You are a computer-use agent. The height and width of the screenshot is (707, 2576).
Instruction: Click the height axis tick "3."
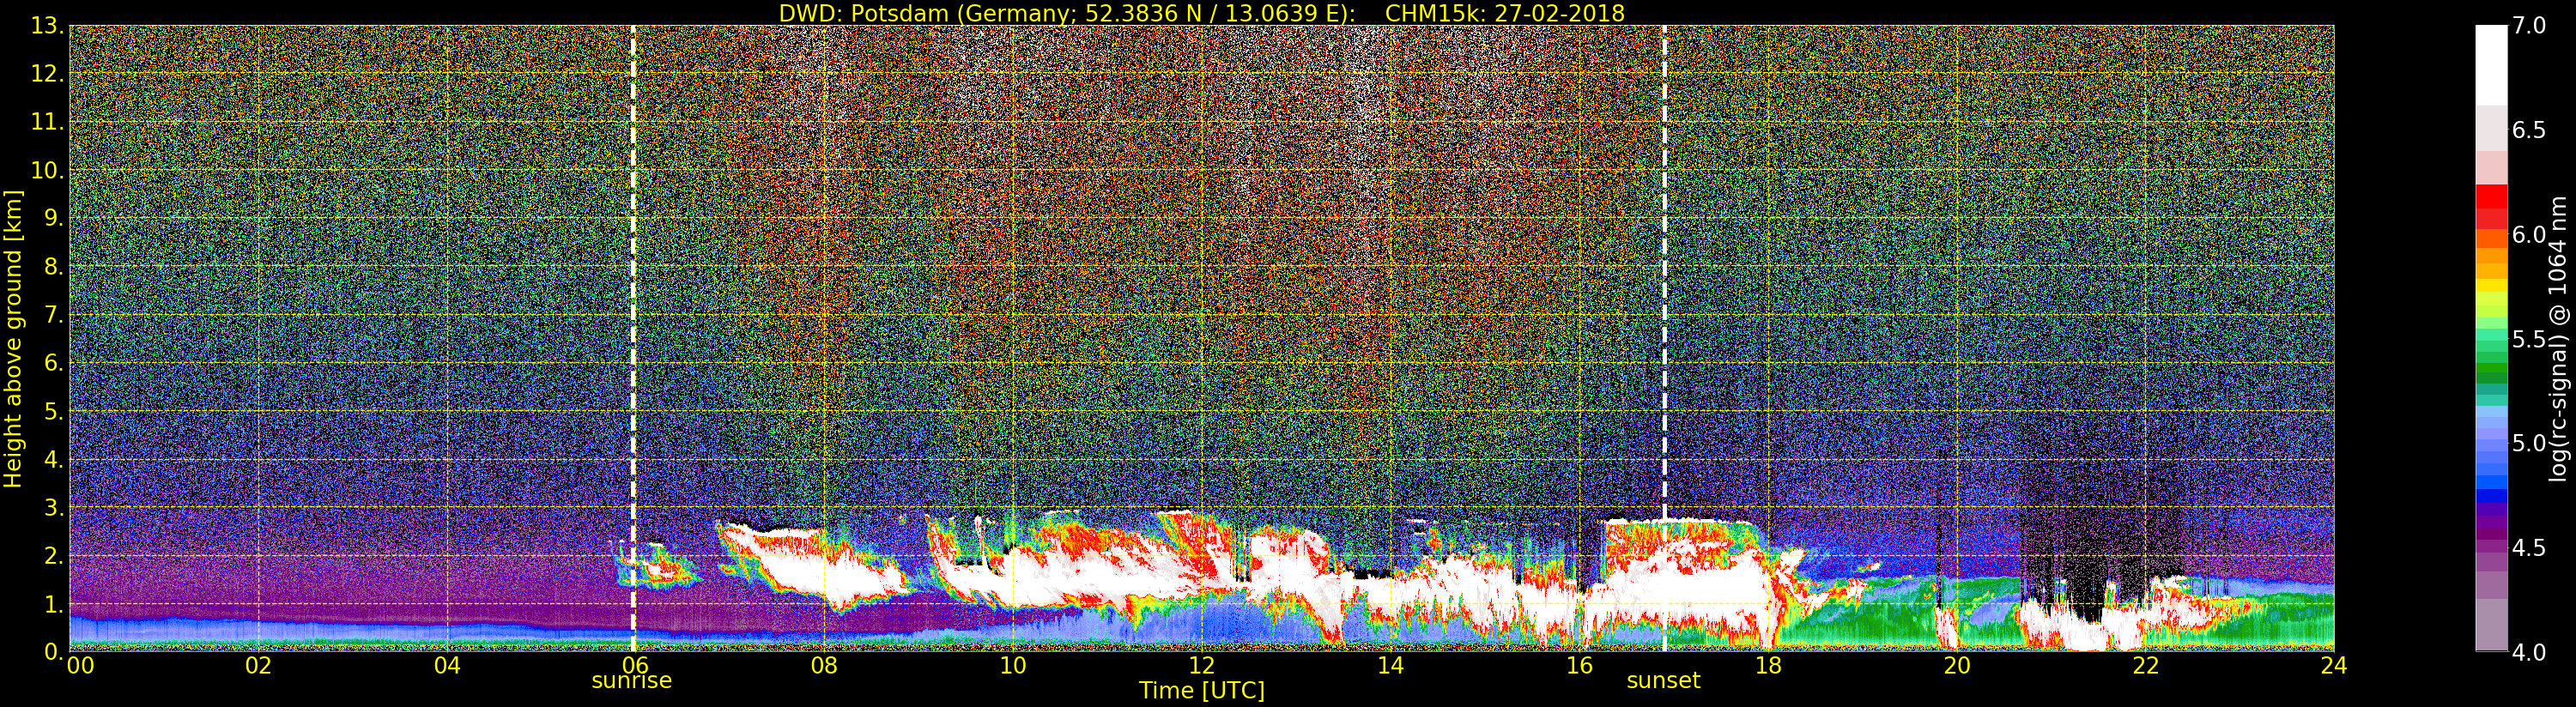[54, 507]
